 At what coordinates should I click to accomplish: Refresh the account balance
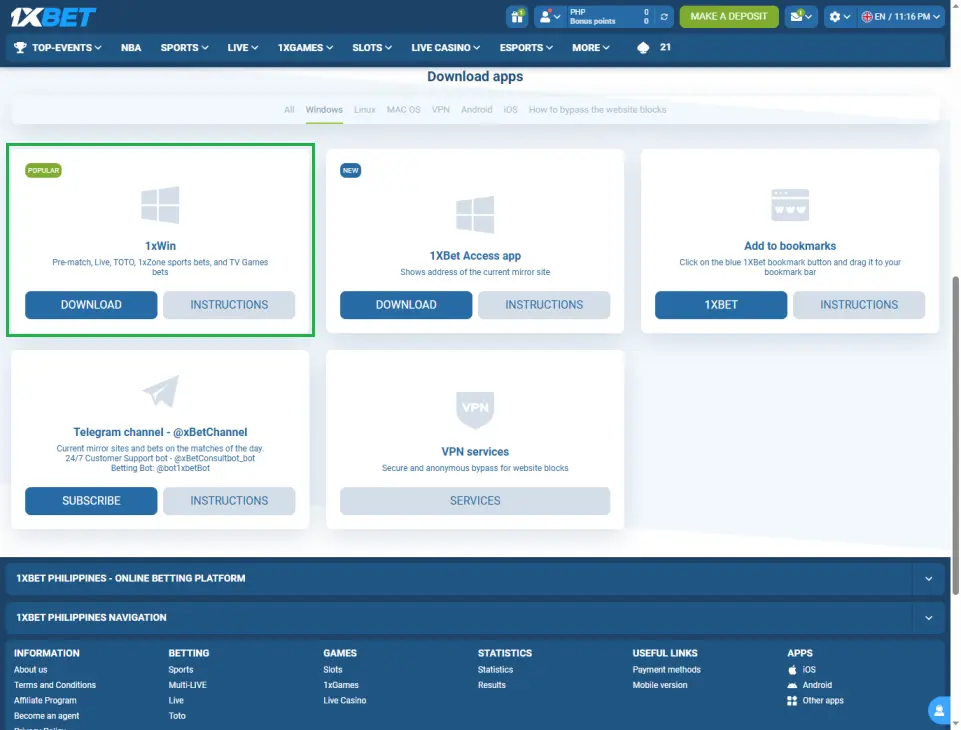664,17
